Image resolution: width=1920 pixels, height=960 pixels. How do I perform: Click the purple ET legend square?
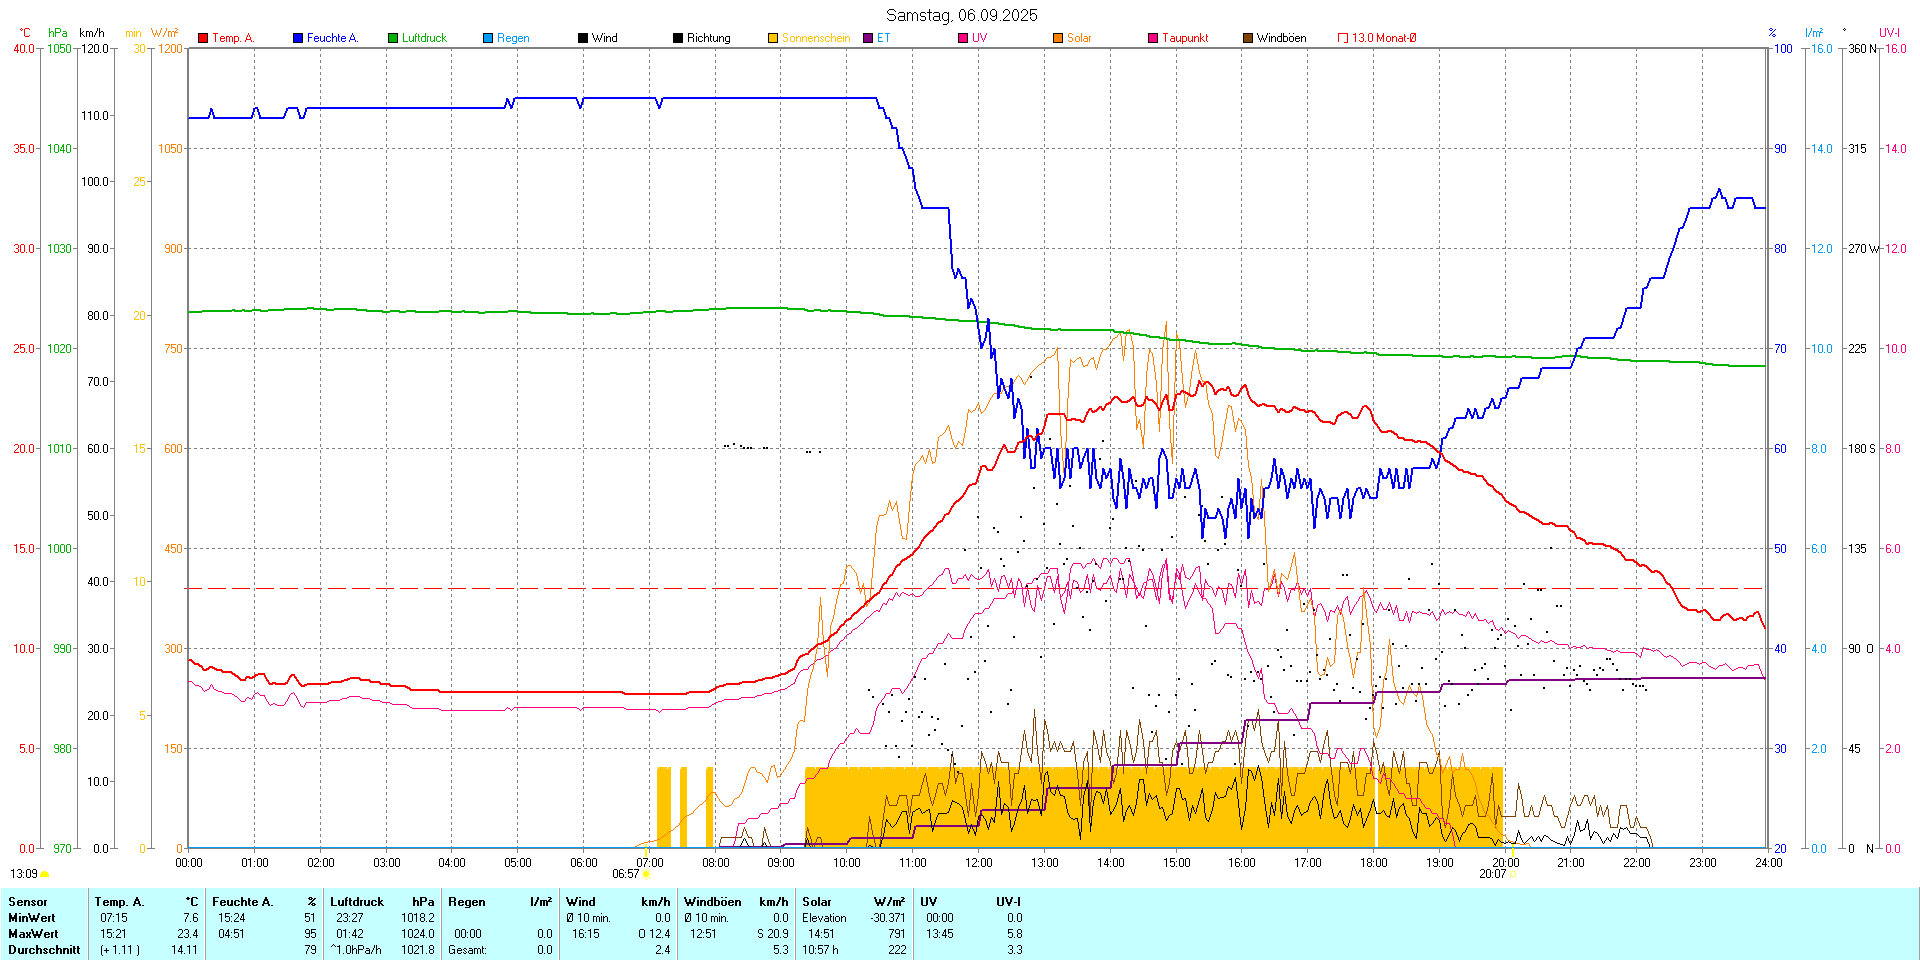click(x=868, y=38)
